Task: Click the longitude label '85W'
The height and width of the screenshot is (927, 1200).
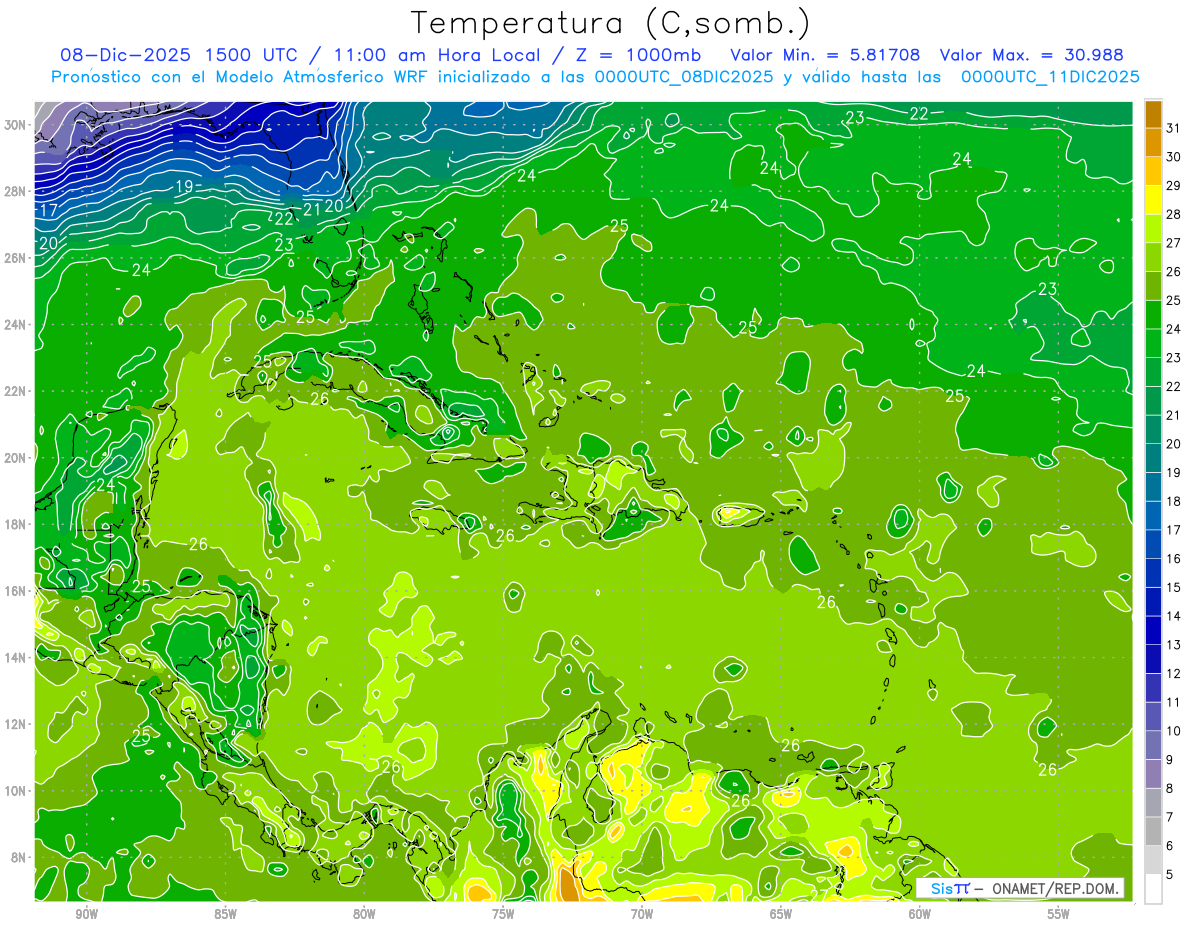Action: tap(225, 914)
